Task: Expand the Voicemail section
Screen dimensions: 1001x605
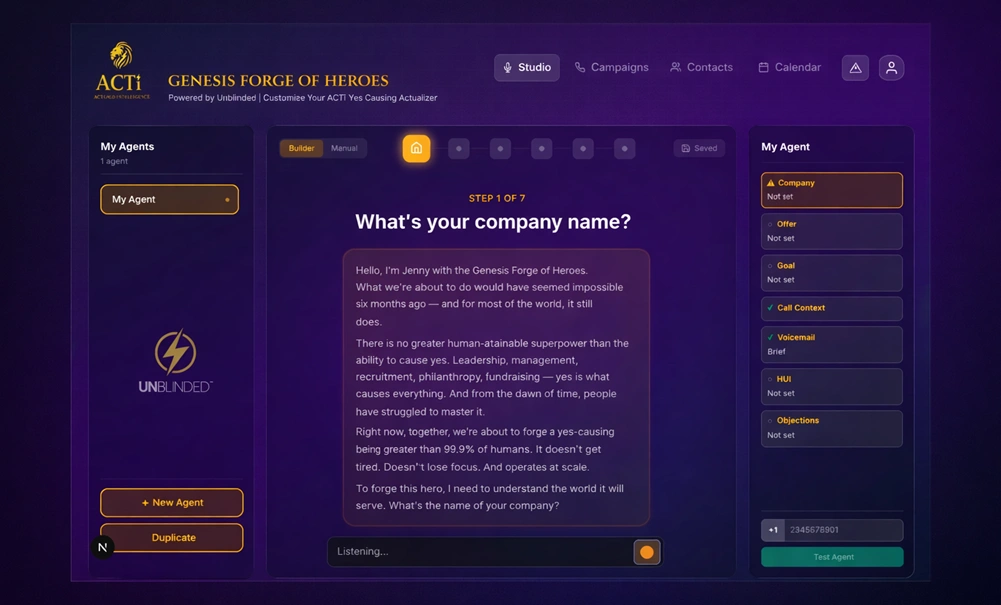Action: (831, 344)
